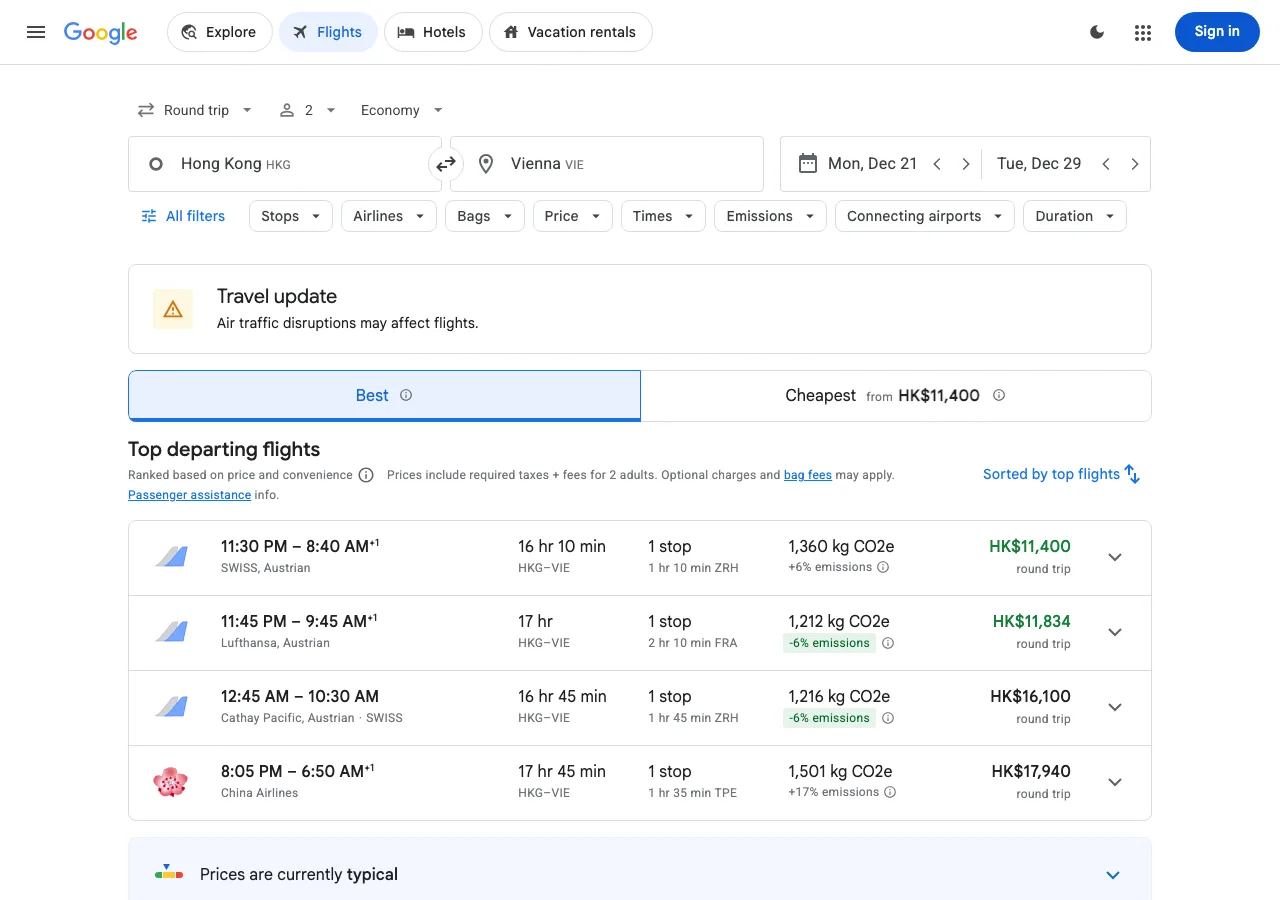Viewport: 1280px width, 900px height.
Task: Expand the SWISS, Austrian HK$11,400 flight
Action: pos(1115,557)
